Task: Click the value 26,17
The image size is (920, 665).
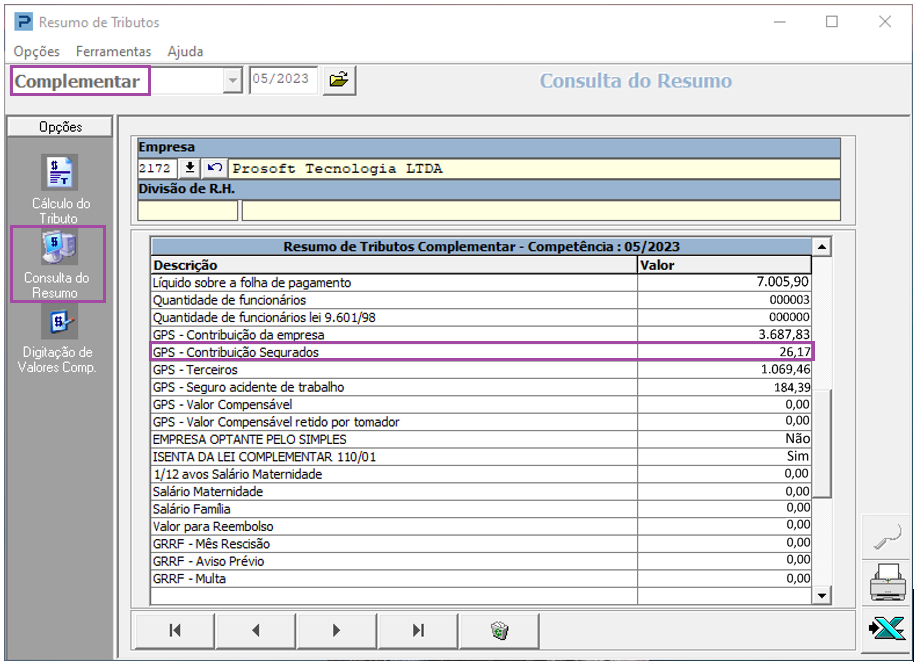Action: tap(795, 352)
